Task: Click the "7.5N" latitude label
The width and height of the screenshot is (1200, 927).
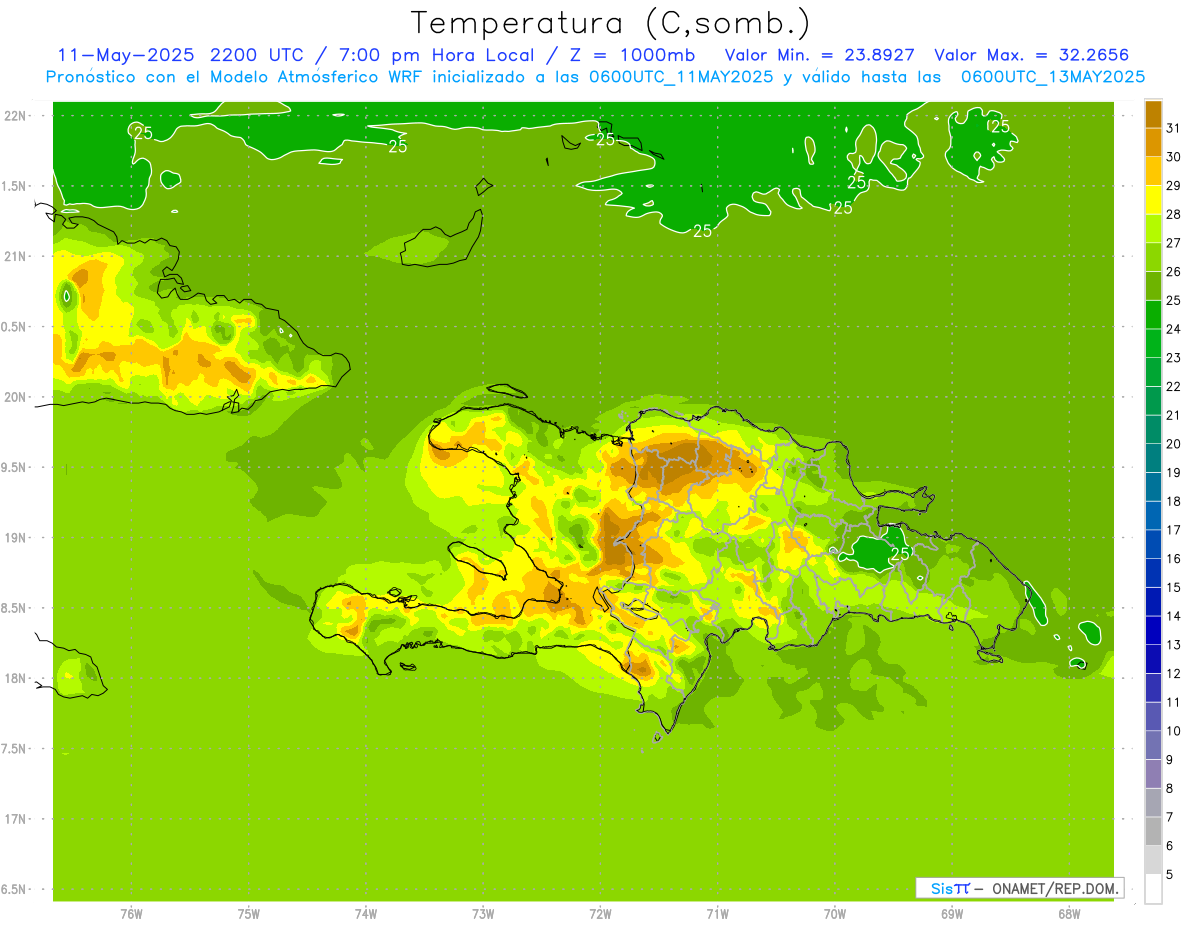Action: pyautogui.click(x=14, y=749)
